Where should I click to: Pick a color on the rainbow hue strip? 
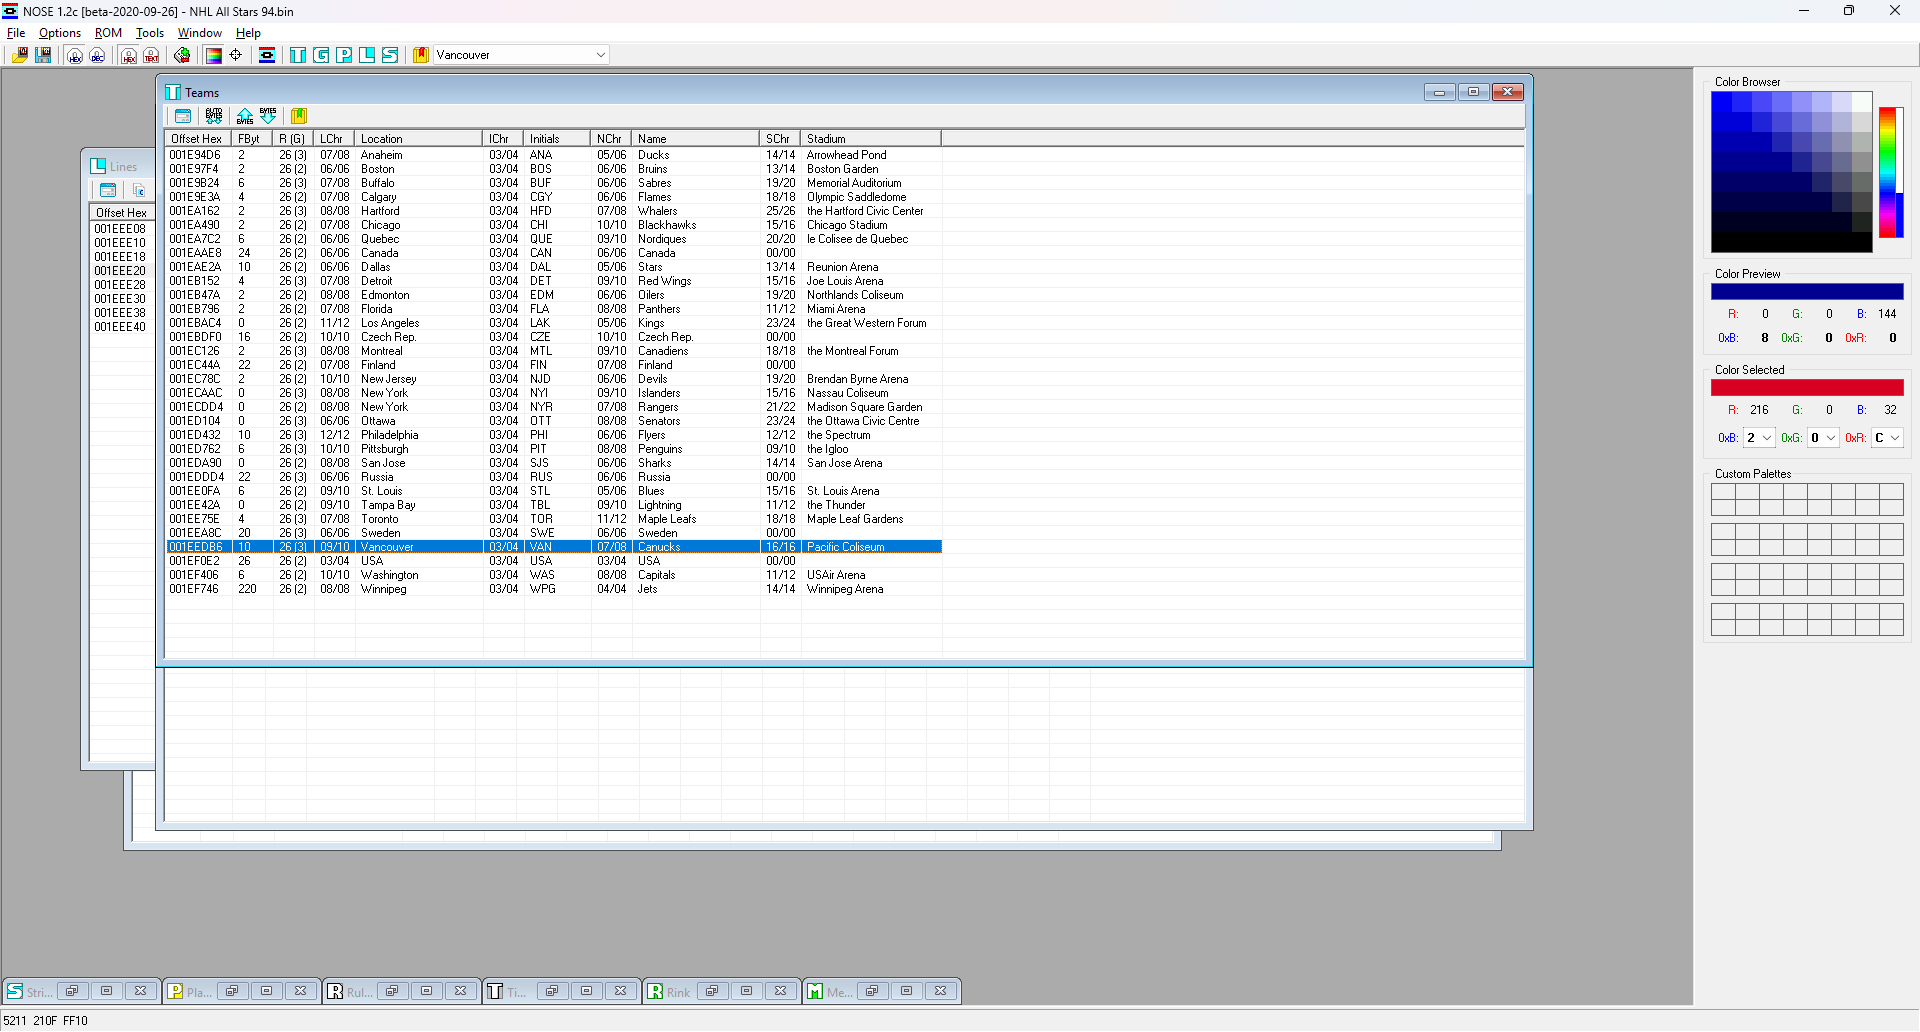pos(1889,172)
